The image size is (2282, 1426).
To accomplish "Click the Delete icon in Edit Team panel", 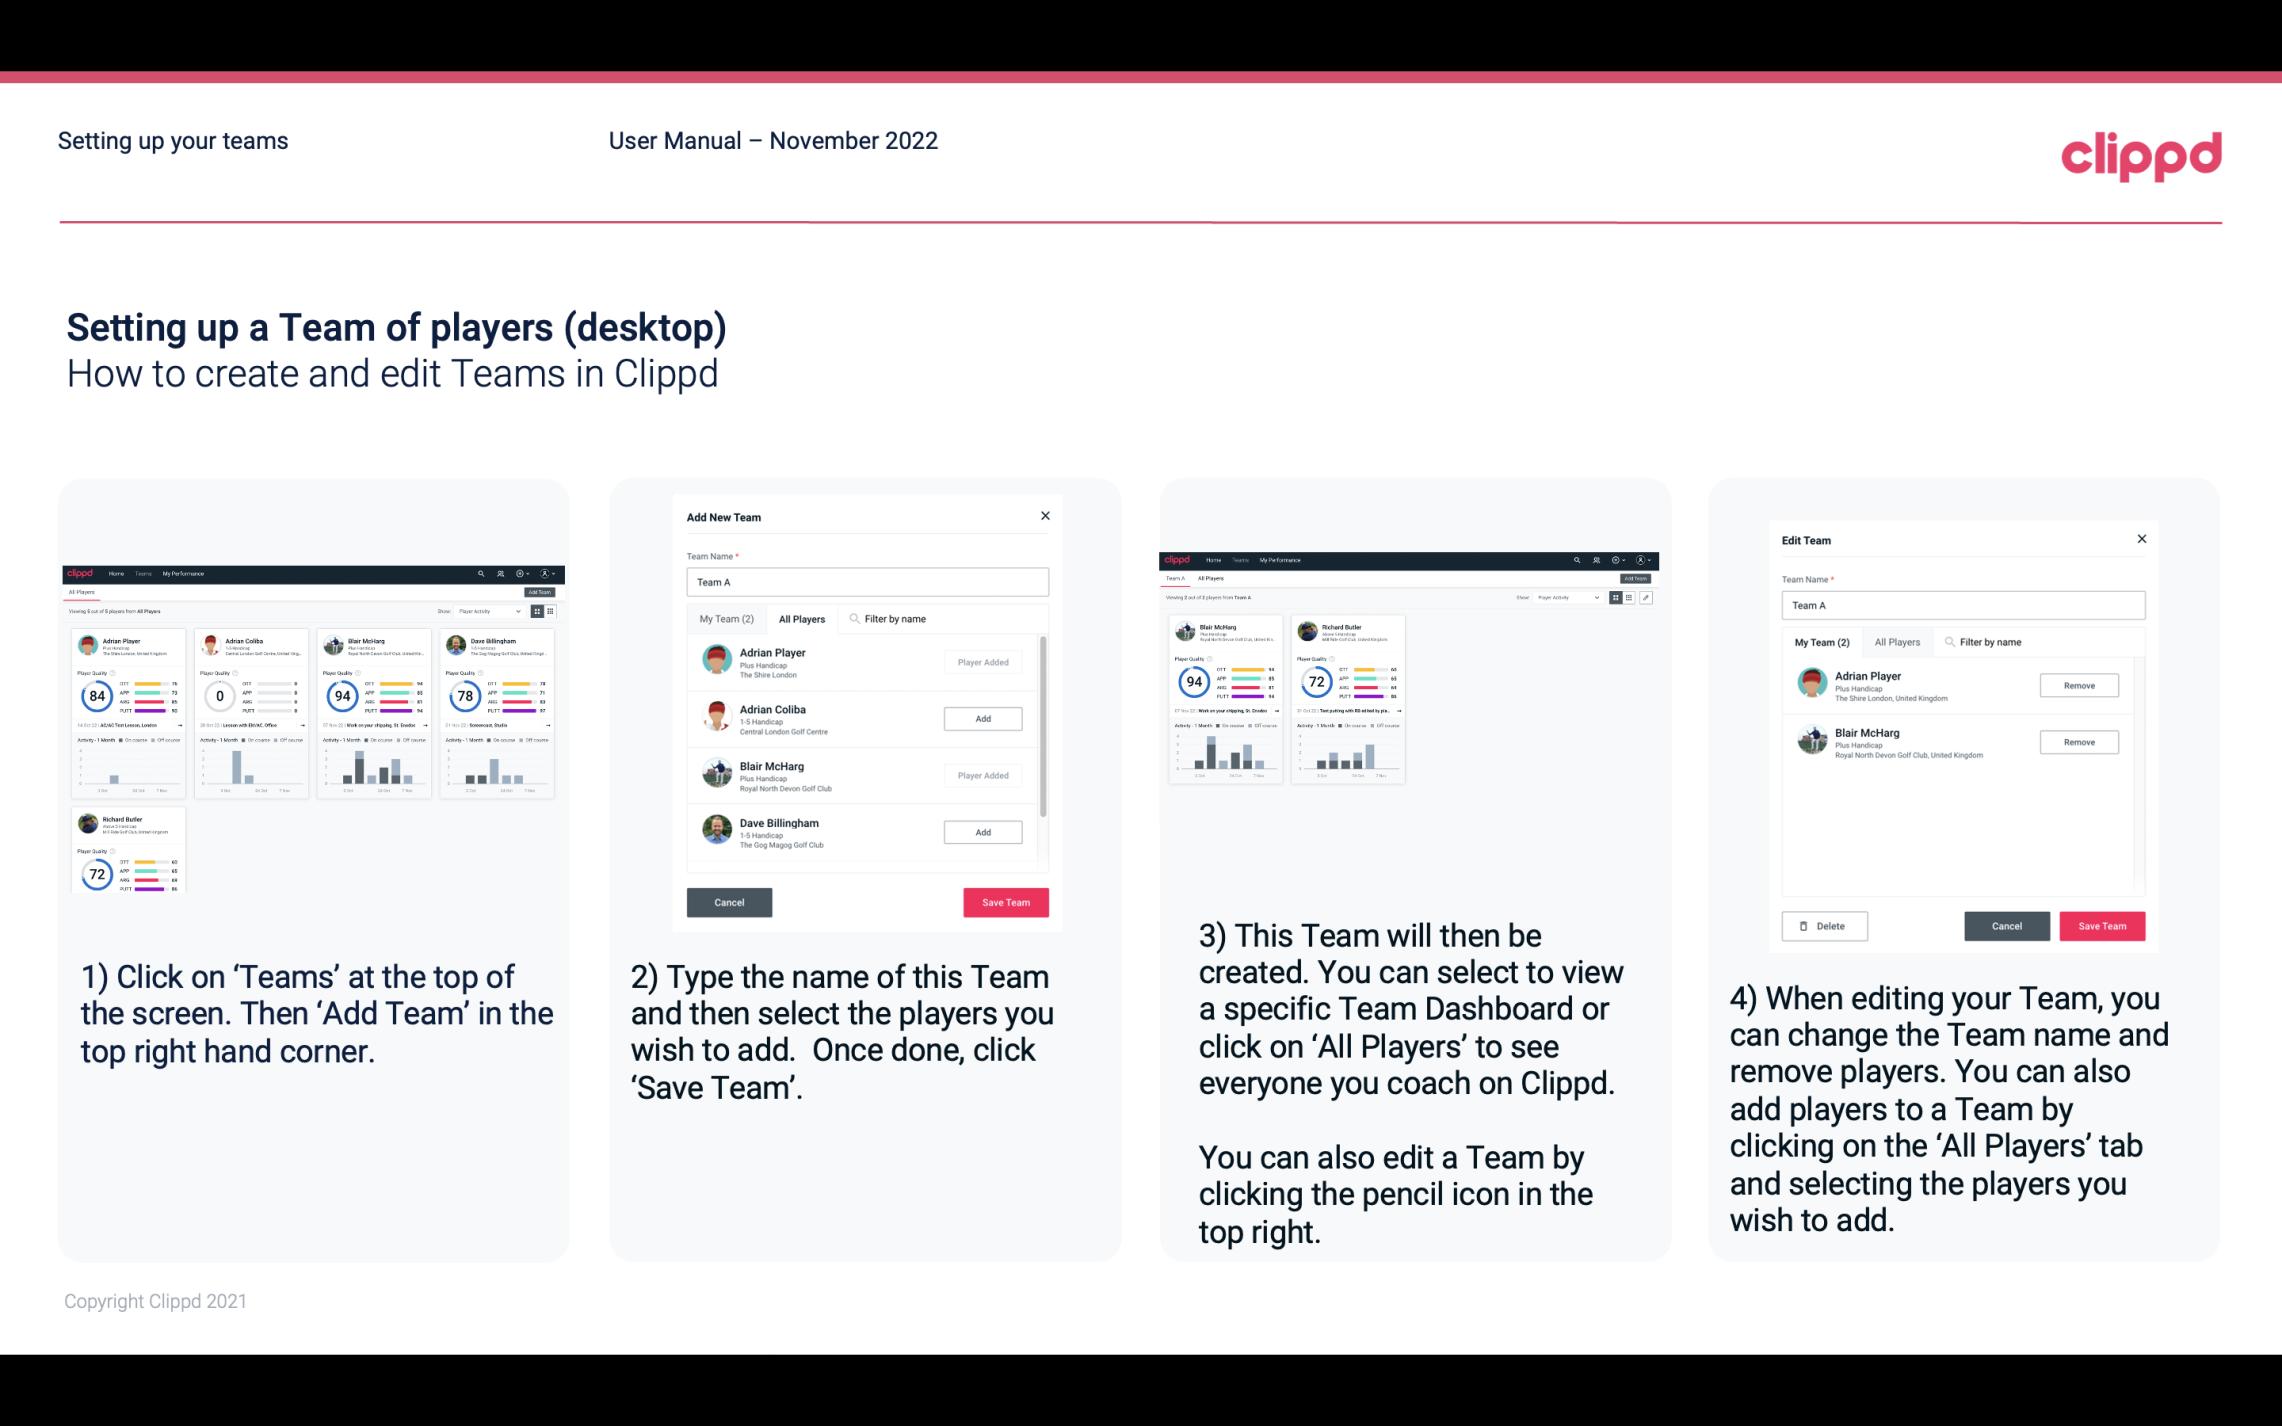I will coord(1824,925).
